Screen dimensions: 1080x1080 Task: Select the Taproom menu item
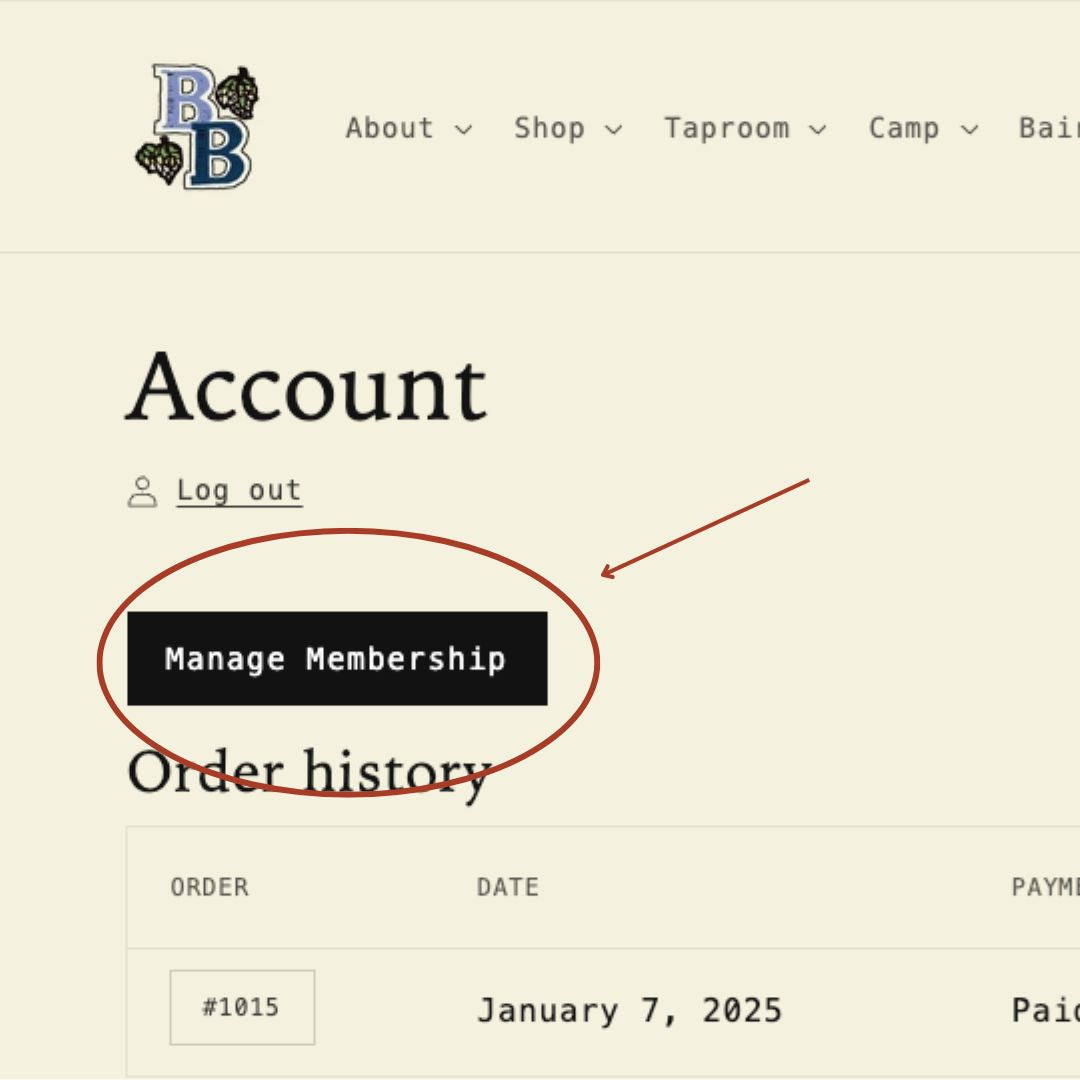click(727, 129)
